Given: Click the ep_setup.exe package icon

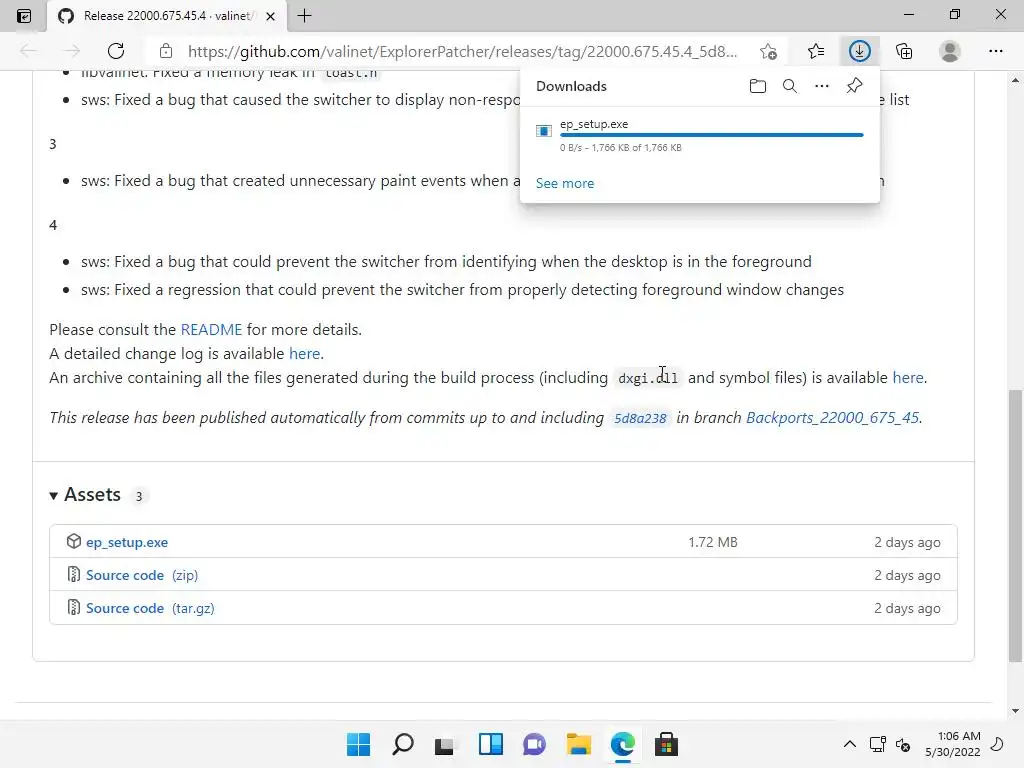Looking at the screenshot, I should click(74, 541).
